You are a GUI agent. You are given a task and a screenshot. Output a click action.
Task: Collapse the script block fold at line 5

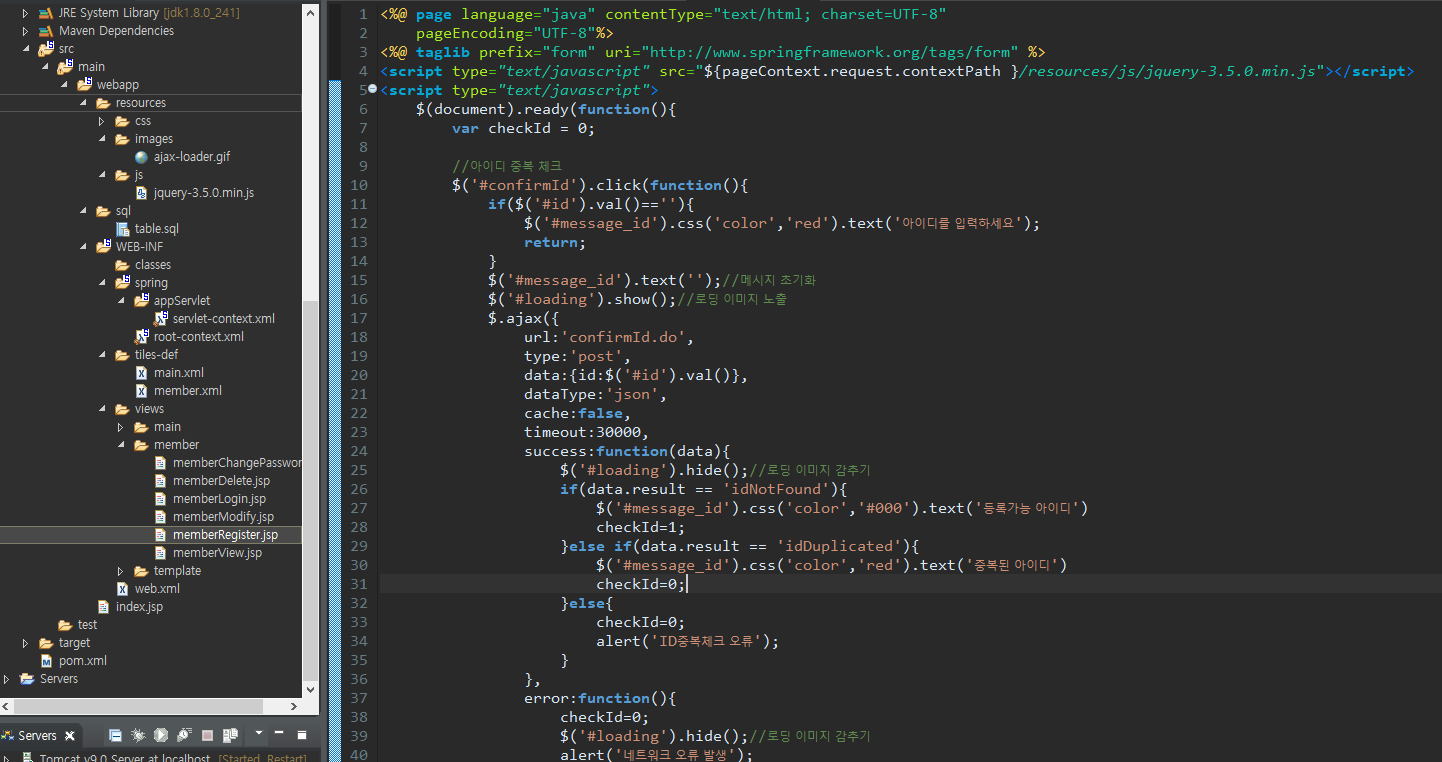click(373, 90)
